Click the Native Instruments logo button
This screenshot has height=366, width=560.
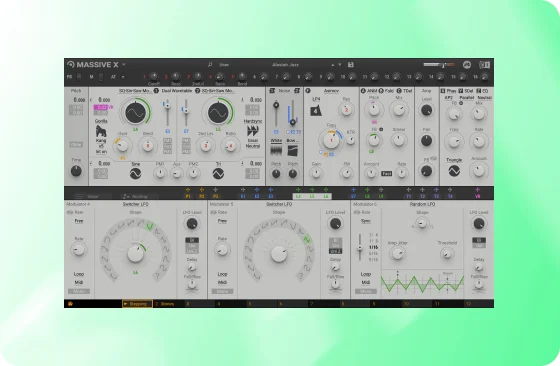(467, 65)
